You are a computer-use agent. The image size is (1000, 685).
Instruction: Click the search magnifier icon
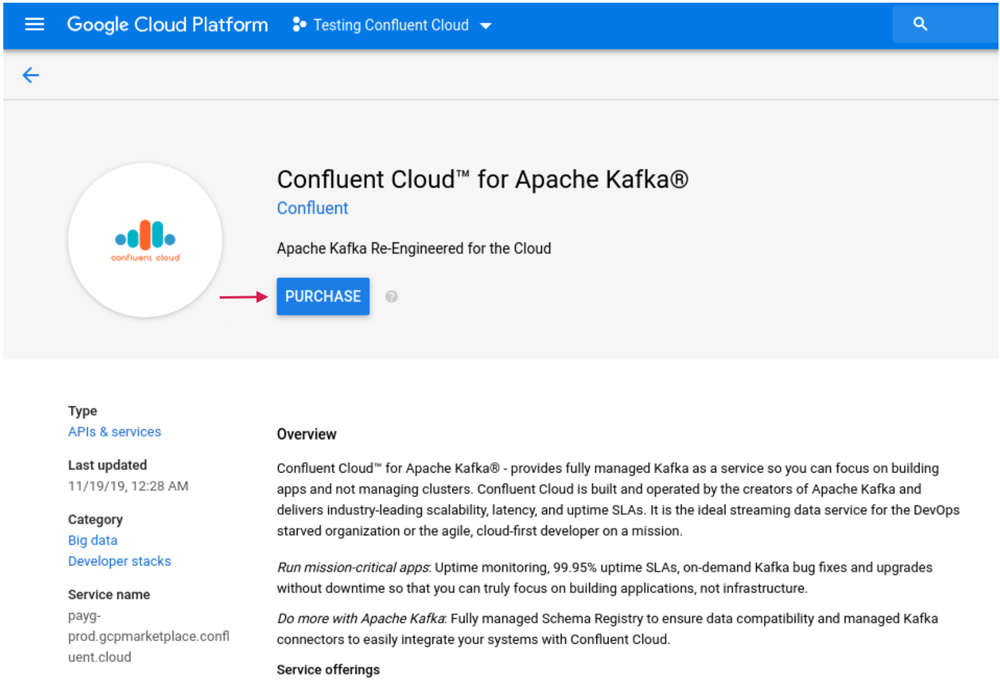920,24
